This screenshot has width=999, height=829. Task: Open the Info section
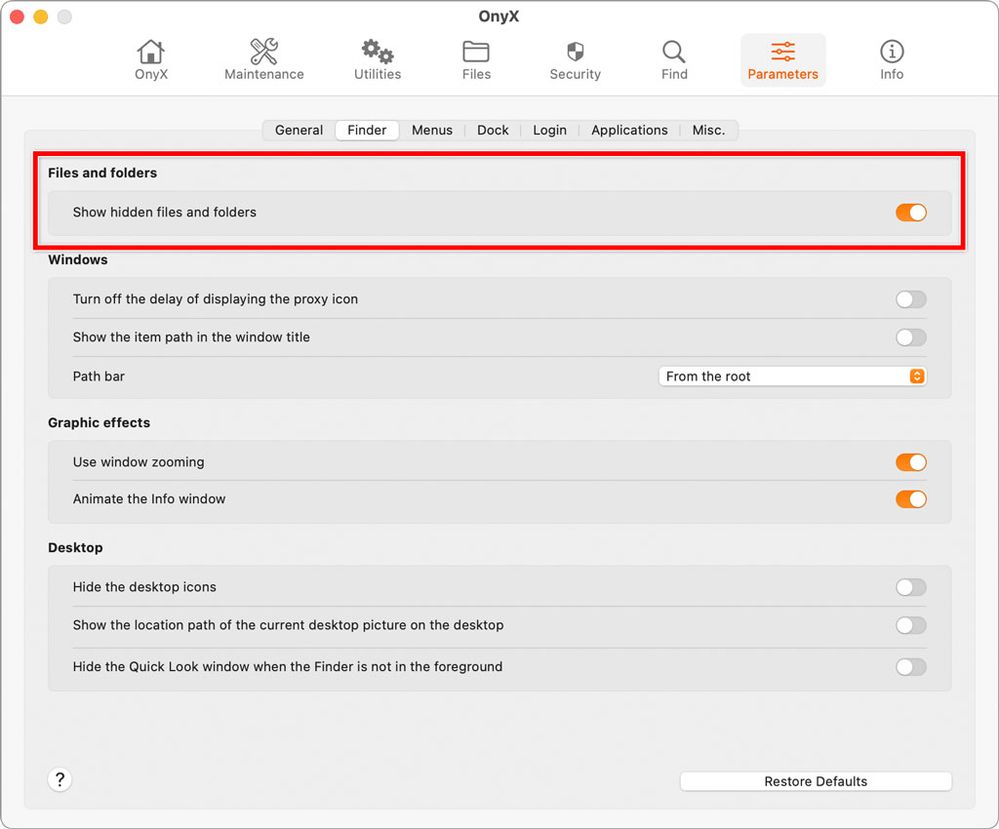point(891,60)
